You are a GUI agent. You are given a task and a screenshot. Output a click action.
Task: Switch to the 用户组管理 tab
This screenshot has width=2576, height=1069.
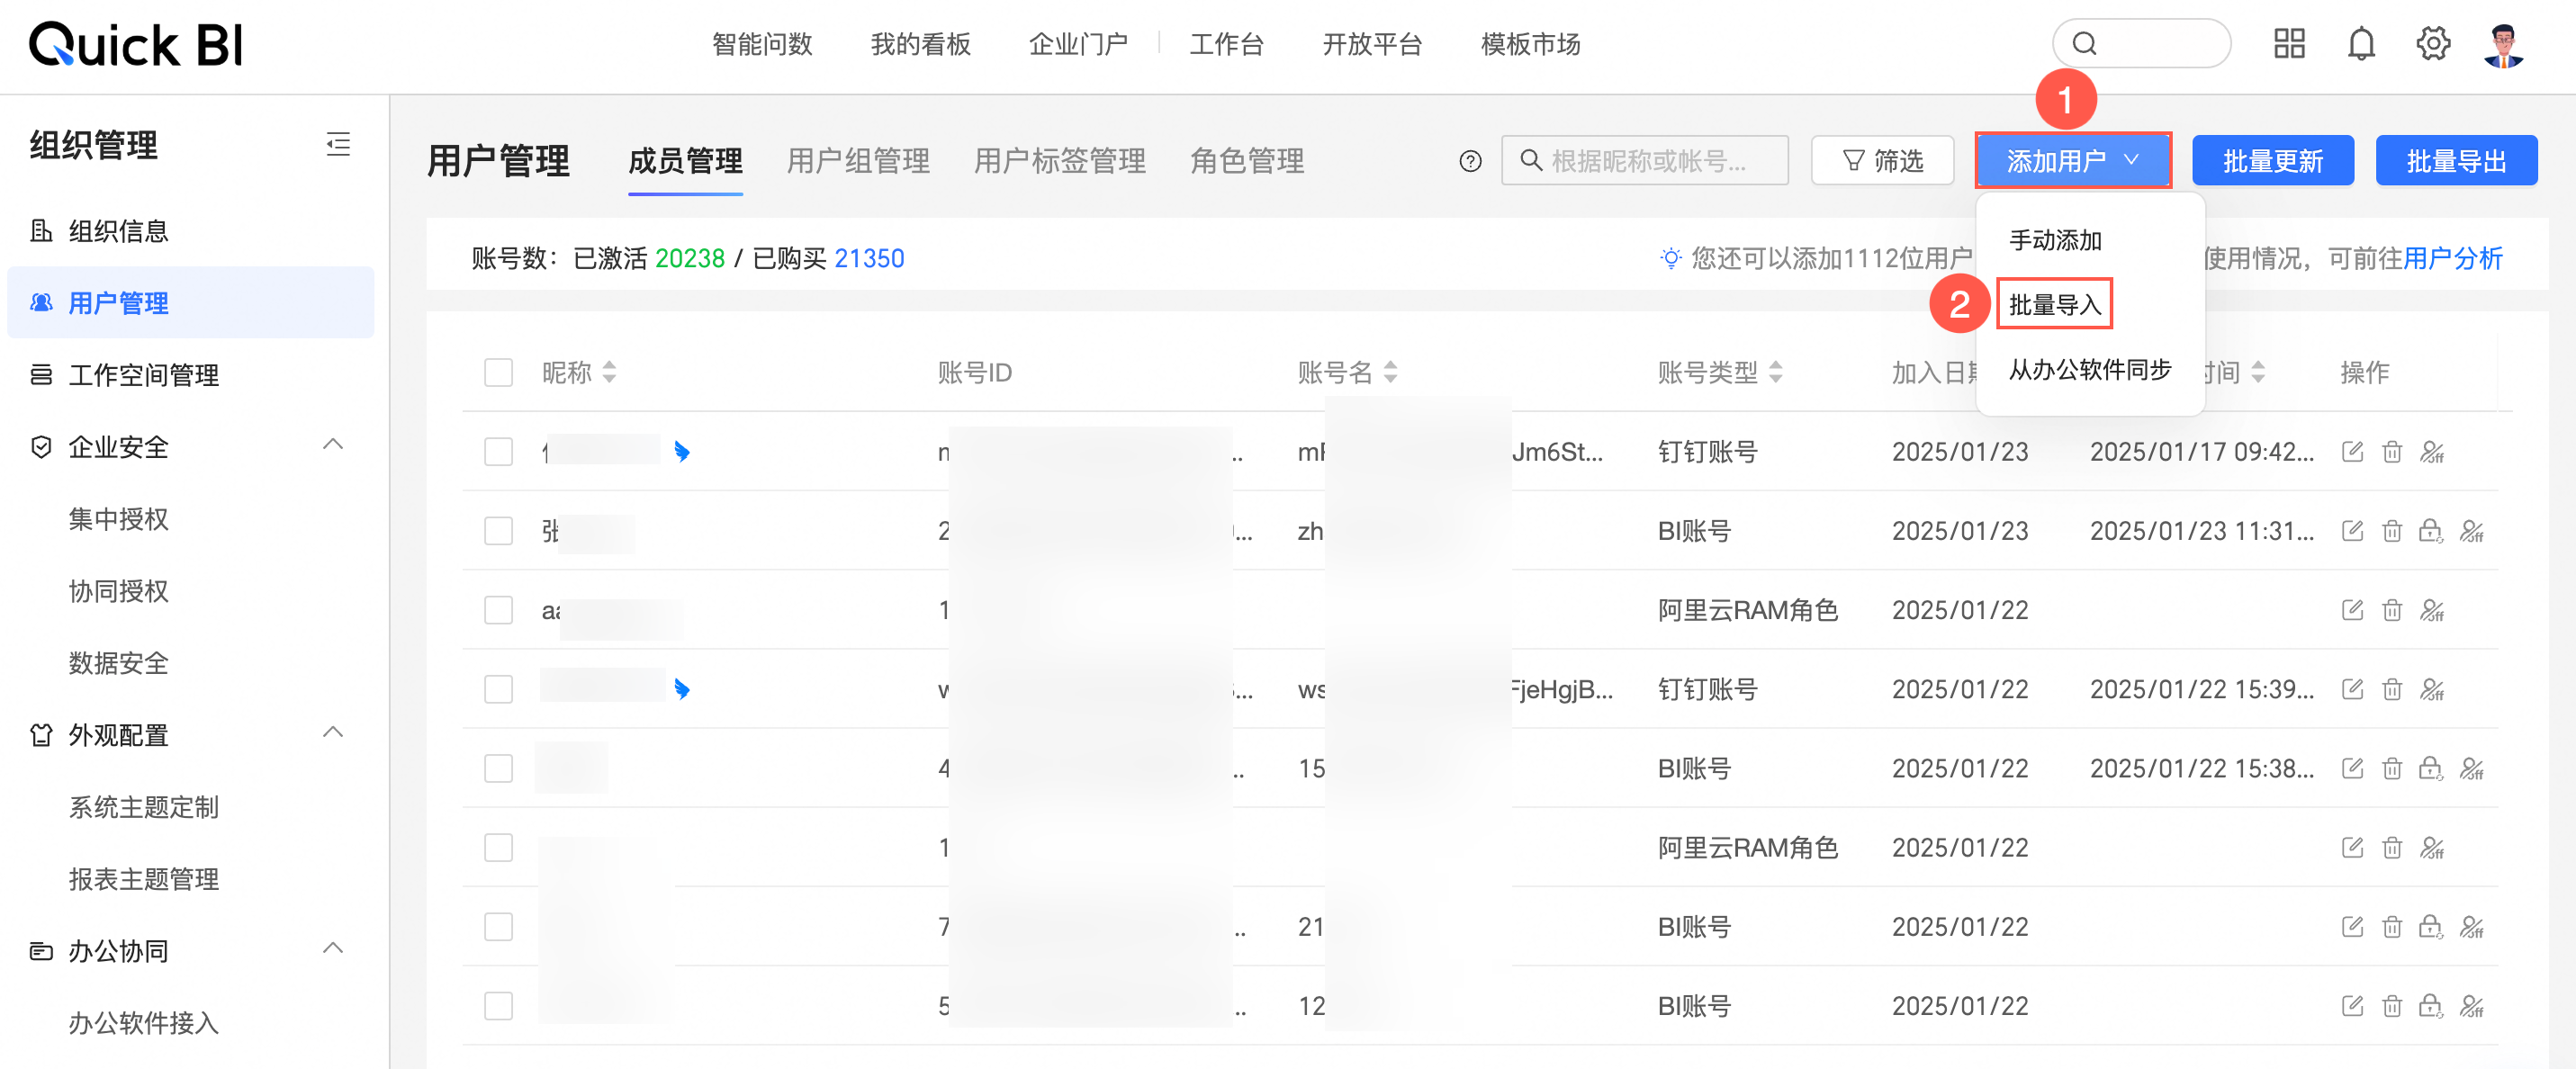(857, 161)
